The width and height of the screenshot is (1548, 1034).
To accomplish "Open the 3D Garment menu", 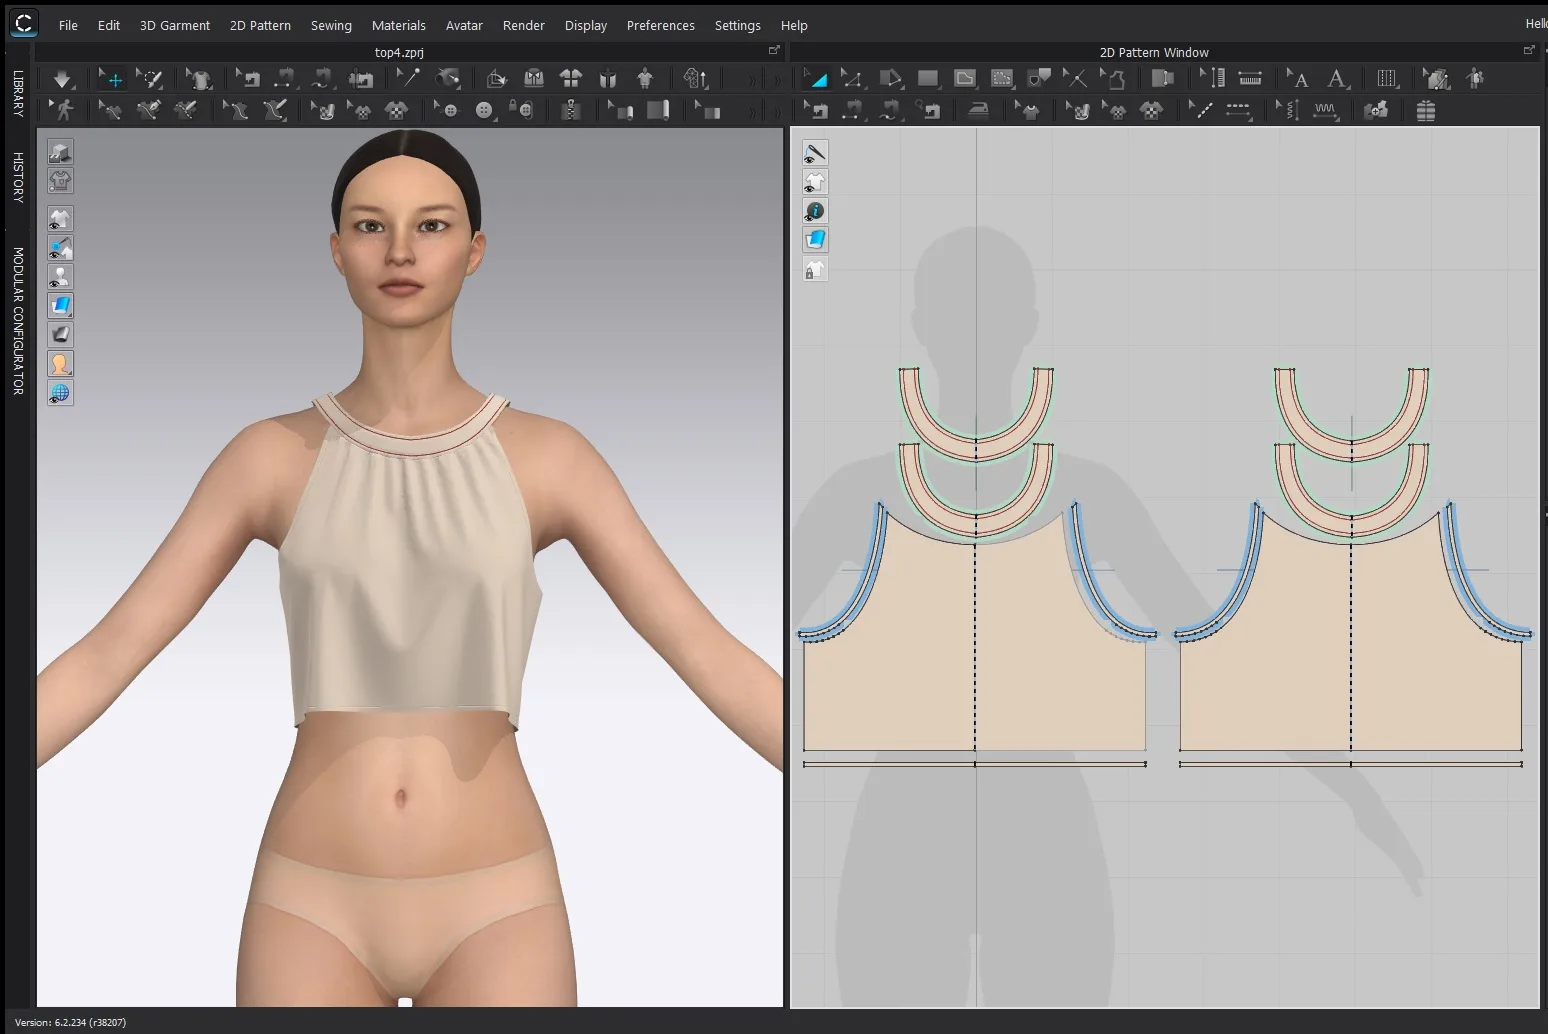I will point(175,25).
